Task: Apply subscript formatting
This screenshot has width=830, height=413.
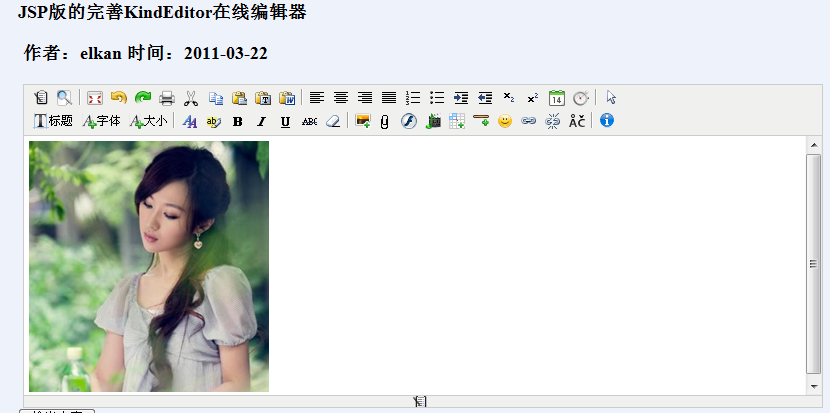Action: tap(509, 98)
